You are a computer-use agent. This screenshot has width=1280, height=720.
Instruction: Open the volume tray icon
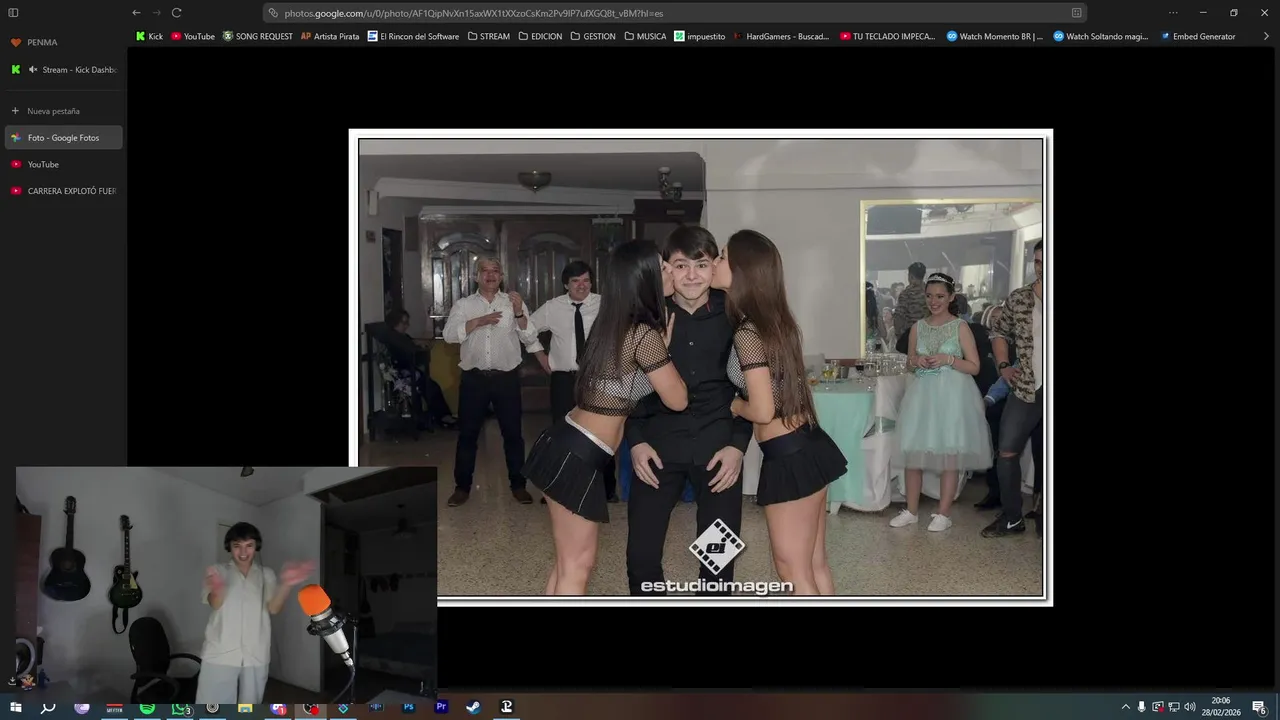pyautogui.click(x=1190, y=707)
